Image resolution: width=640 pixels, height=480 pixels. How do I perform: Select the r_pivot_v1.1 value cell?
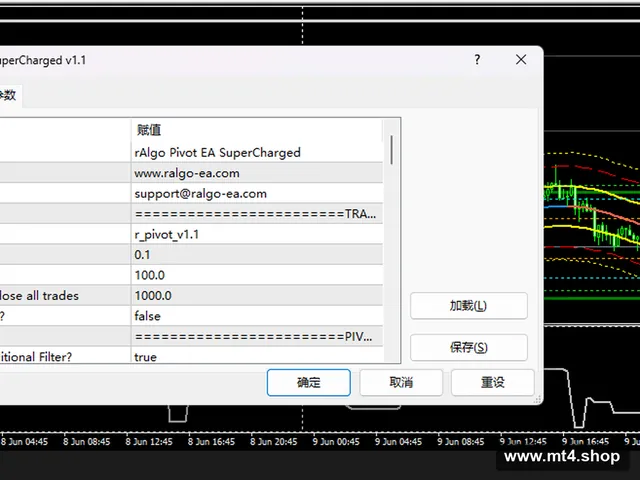tap(257, 234)
